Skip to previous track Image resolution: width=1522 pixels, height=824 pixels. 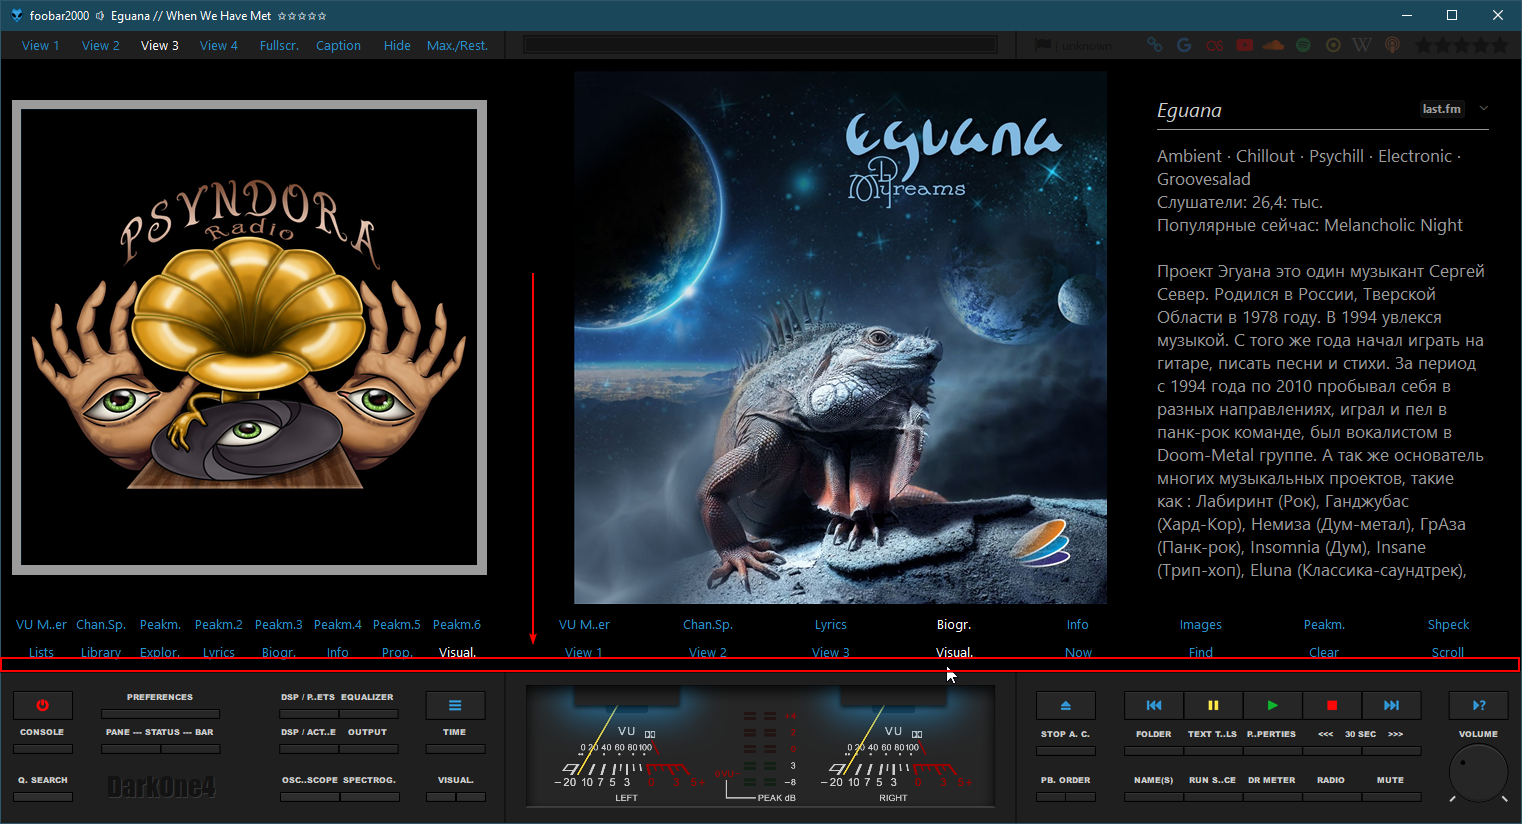[1153, 705]
